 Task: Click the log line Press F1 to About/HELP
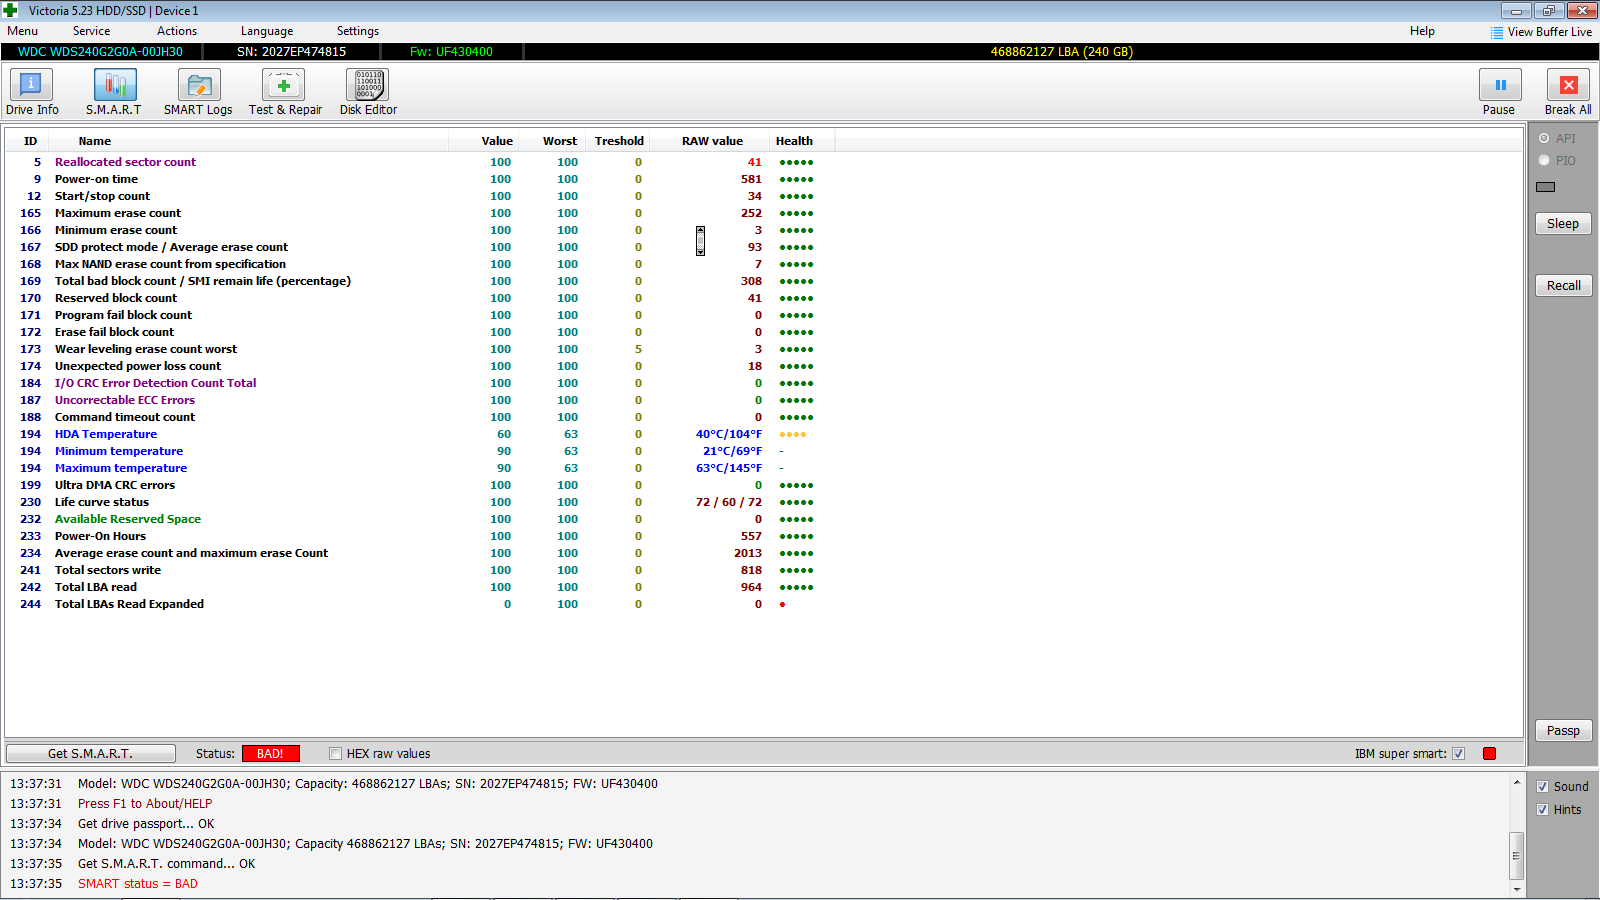(x=145, y=804)
